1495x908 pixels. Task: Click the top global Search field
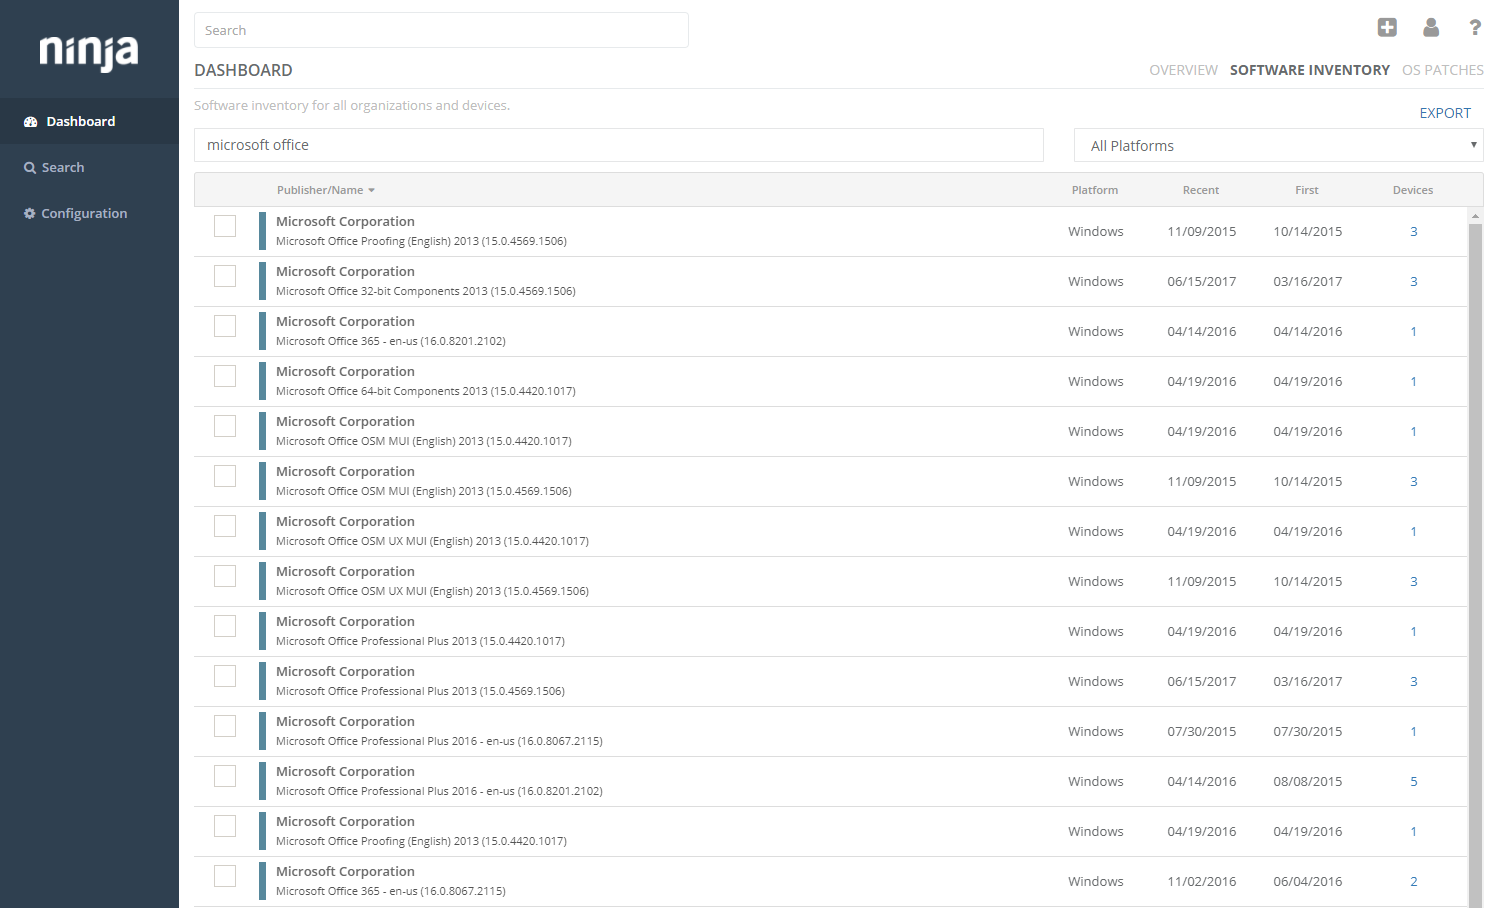coord(441,30)
